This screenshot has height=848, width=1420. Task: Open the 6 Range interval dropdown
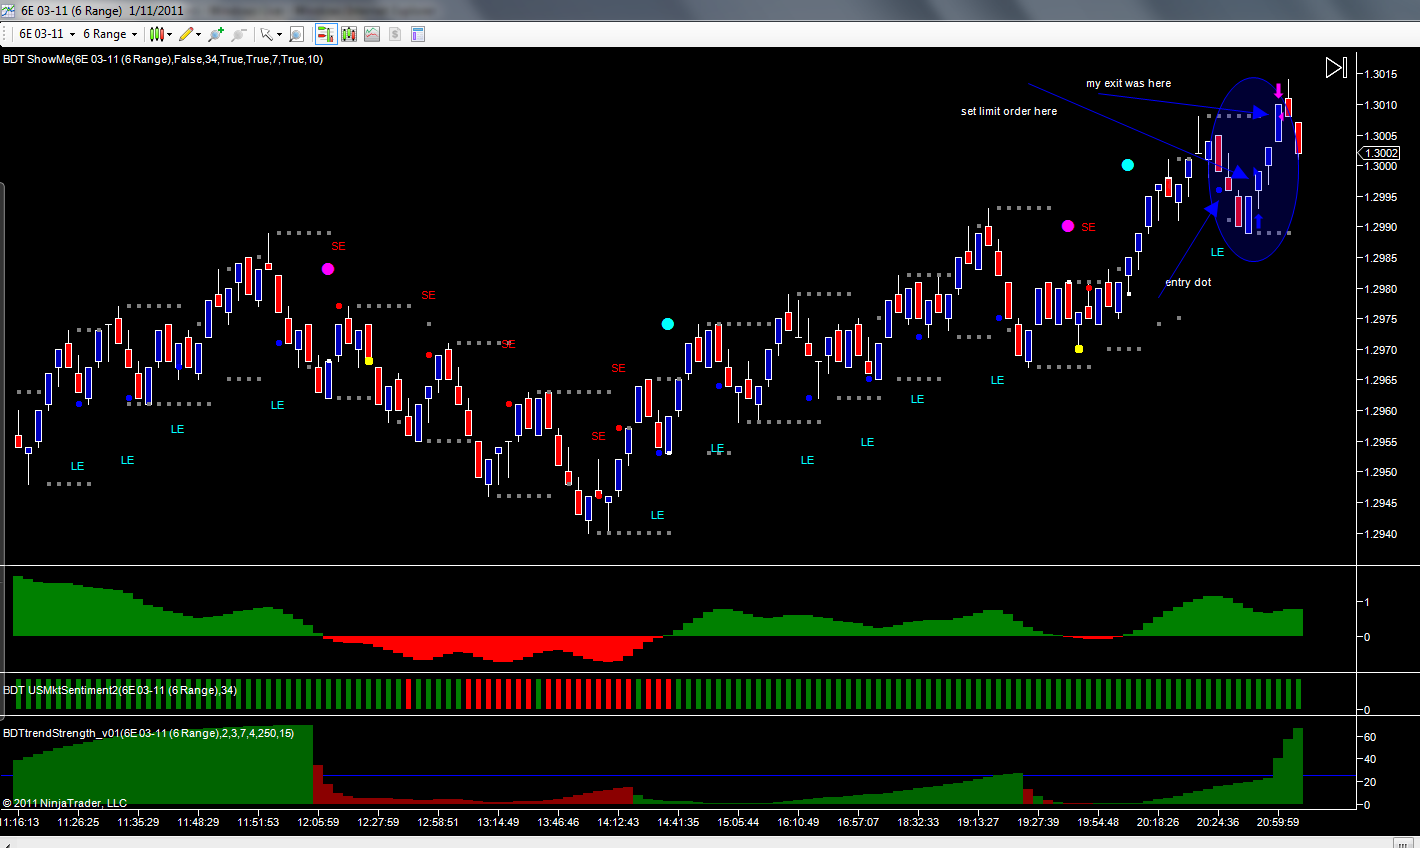(110, 34)
